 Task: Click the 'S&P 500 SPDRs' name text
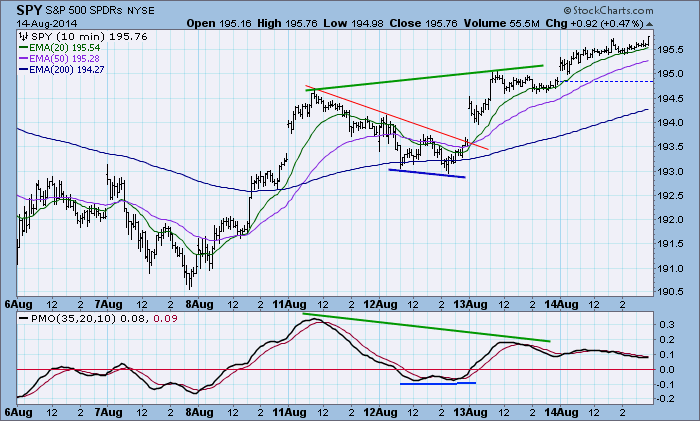click(86, 10)
